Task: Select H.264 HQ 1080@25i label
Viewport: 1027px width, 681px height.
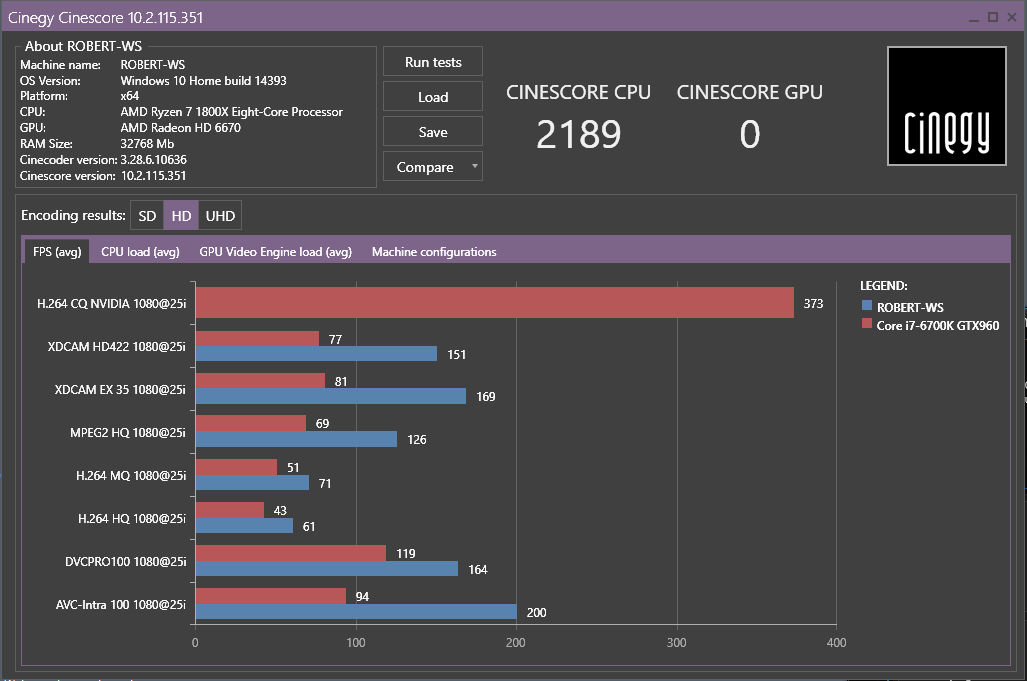Action: [132, 519]
